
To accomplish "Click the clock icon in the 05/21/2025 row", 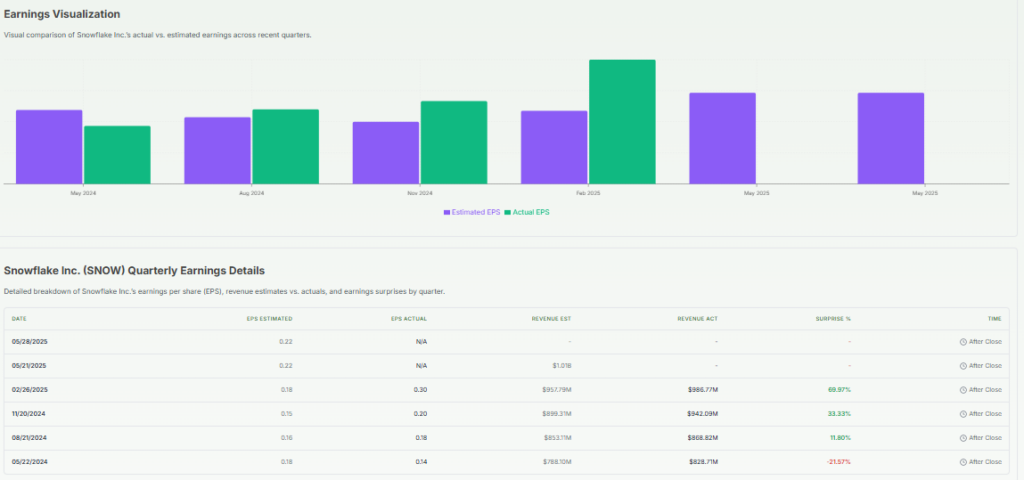I will click(963, 365).
